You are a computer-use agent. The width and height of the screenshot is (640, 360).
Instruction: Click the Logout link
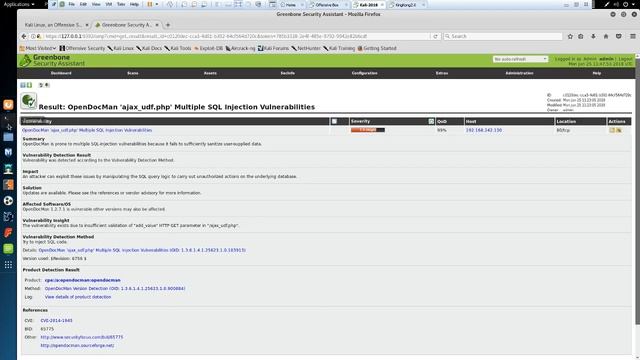(625, 59)
